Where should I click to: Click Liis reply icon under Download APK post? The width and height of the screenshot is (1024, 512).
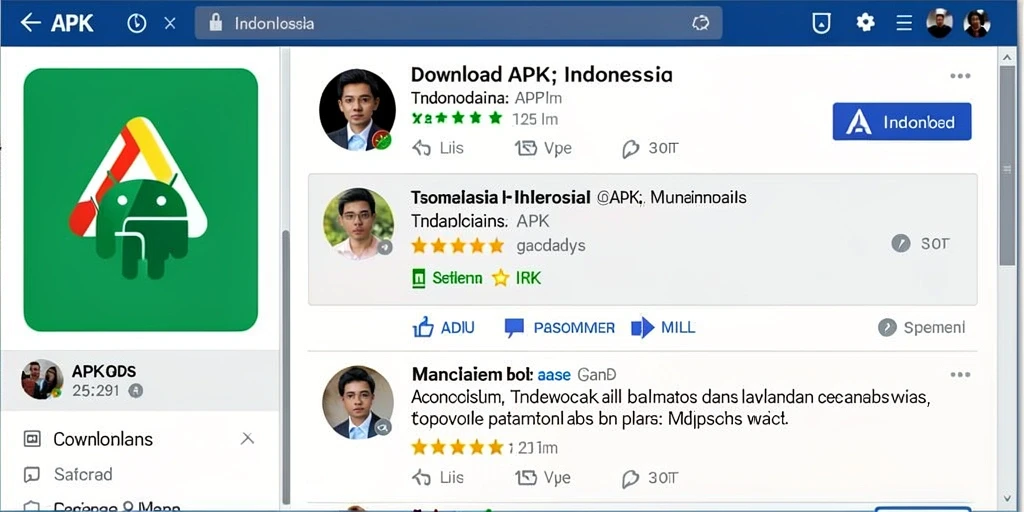422,149
